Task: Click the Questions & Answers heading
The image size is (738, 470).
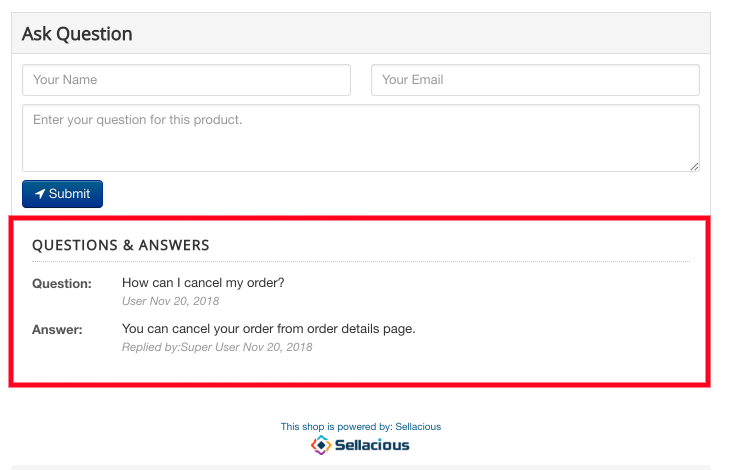Action: 120,245
